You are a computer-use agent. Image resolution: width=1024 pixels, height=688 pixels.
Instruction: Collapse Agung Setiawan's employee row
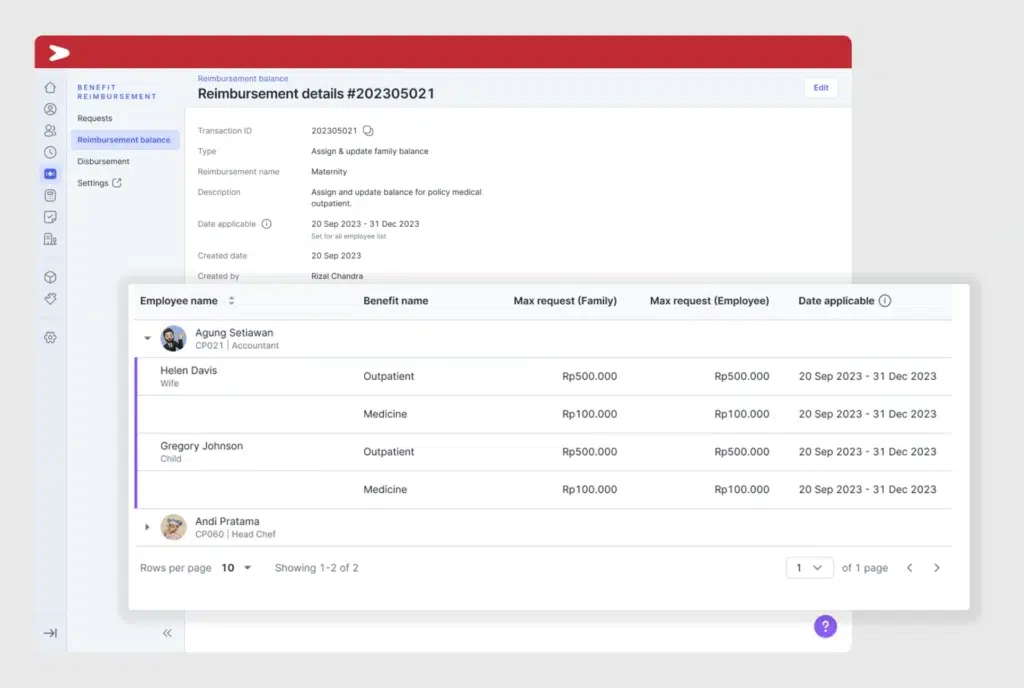[147, 338]
